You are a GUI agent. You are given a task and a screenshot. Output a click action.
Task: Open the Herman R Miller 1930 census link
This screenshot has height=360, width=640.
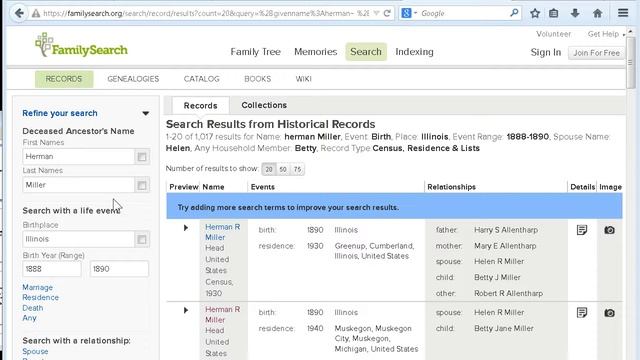[222, 232]
